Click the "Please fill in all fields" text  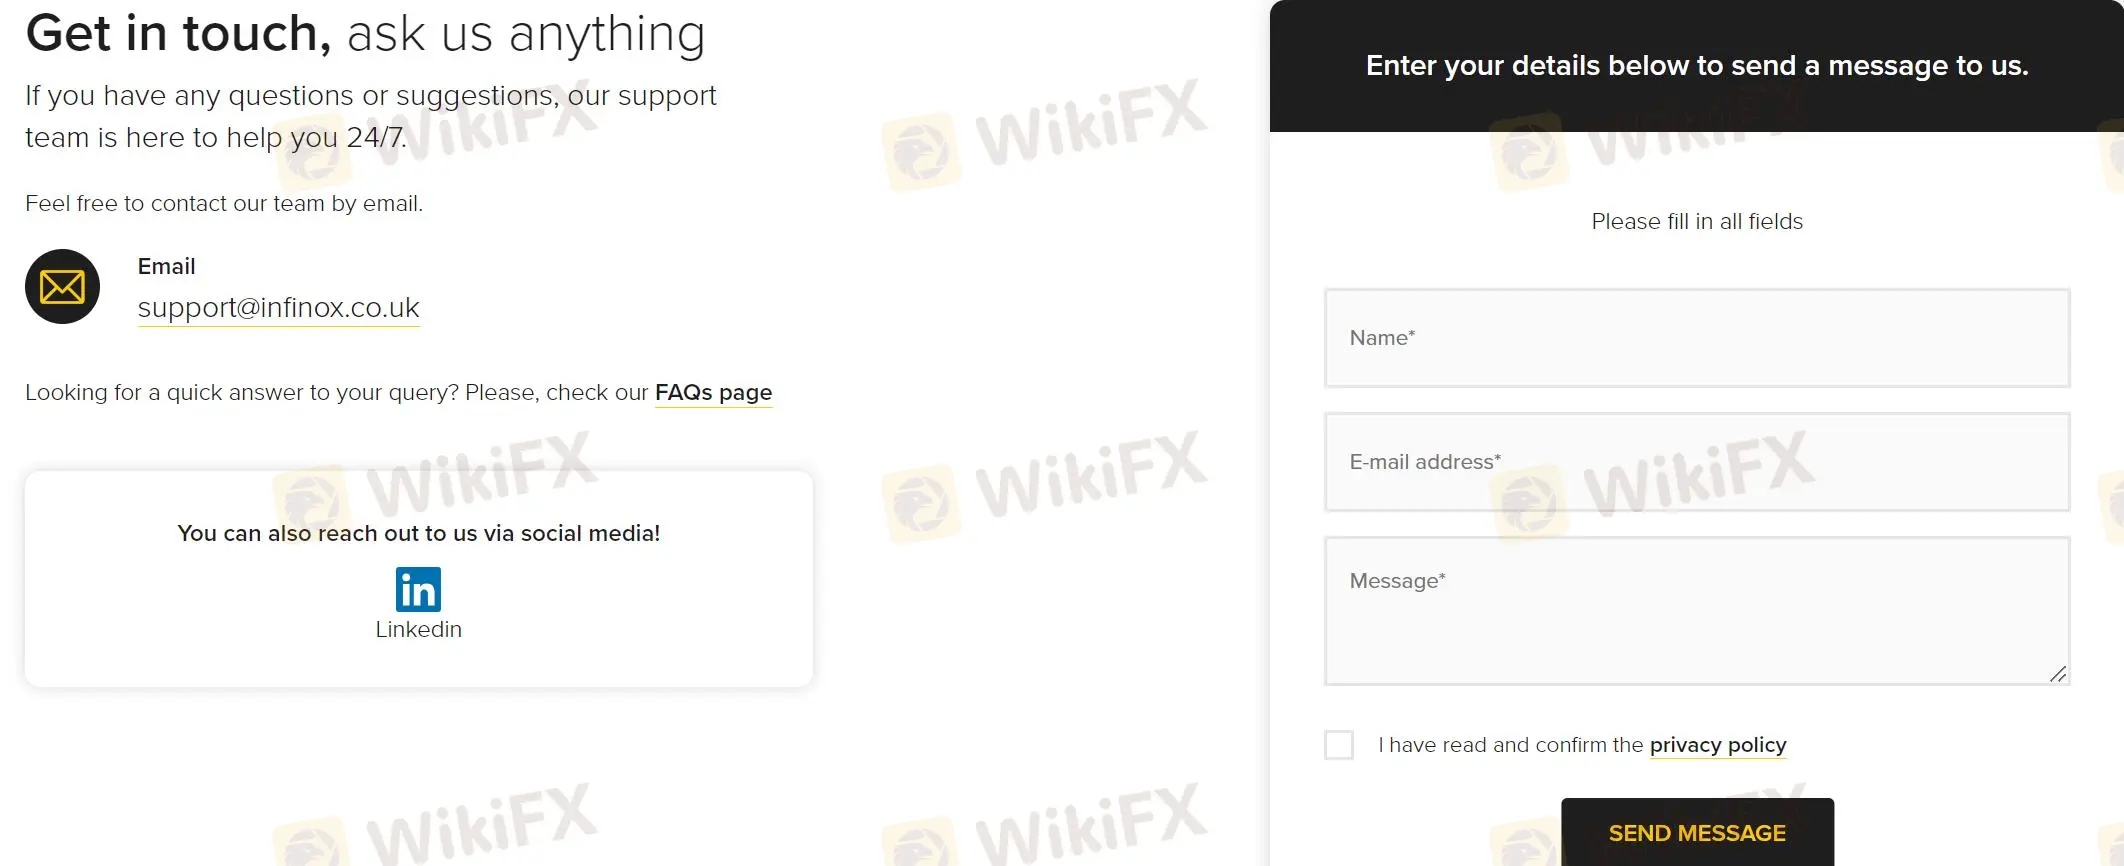1697,222
